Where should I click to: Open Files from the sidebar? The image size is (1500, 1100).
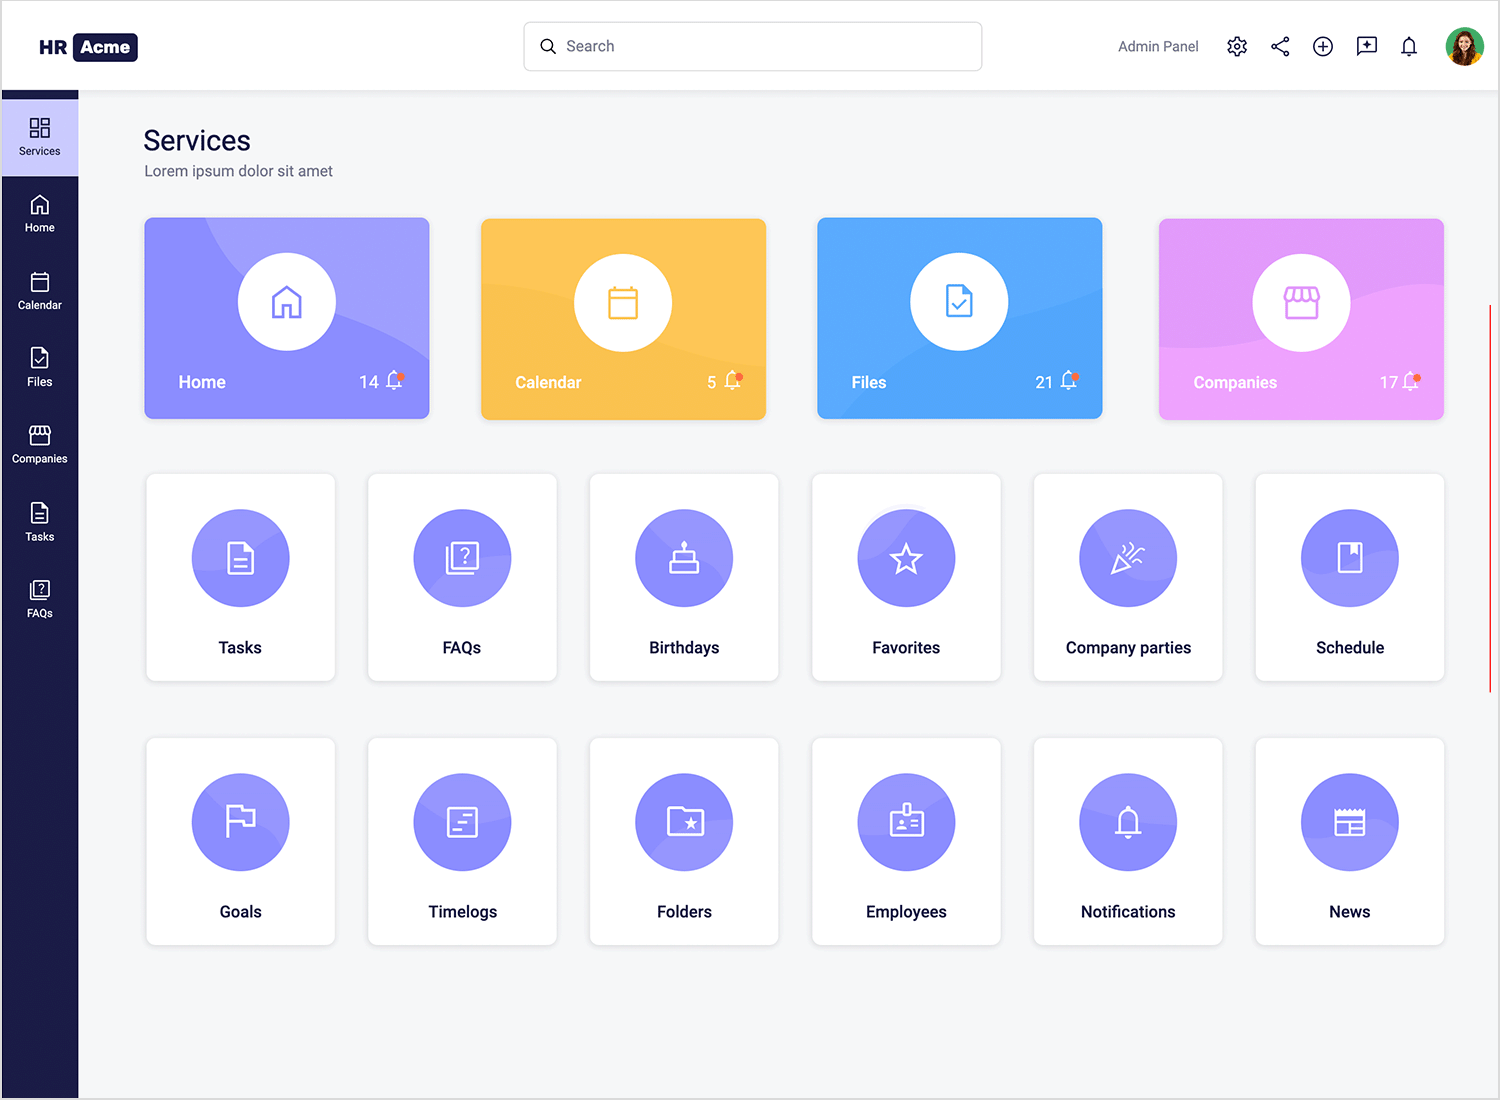tap(40, 368)
